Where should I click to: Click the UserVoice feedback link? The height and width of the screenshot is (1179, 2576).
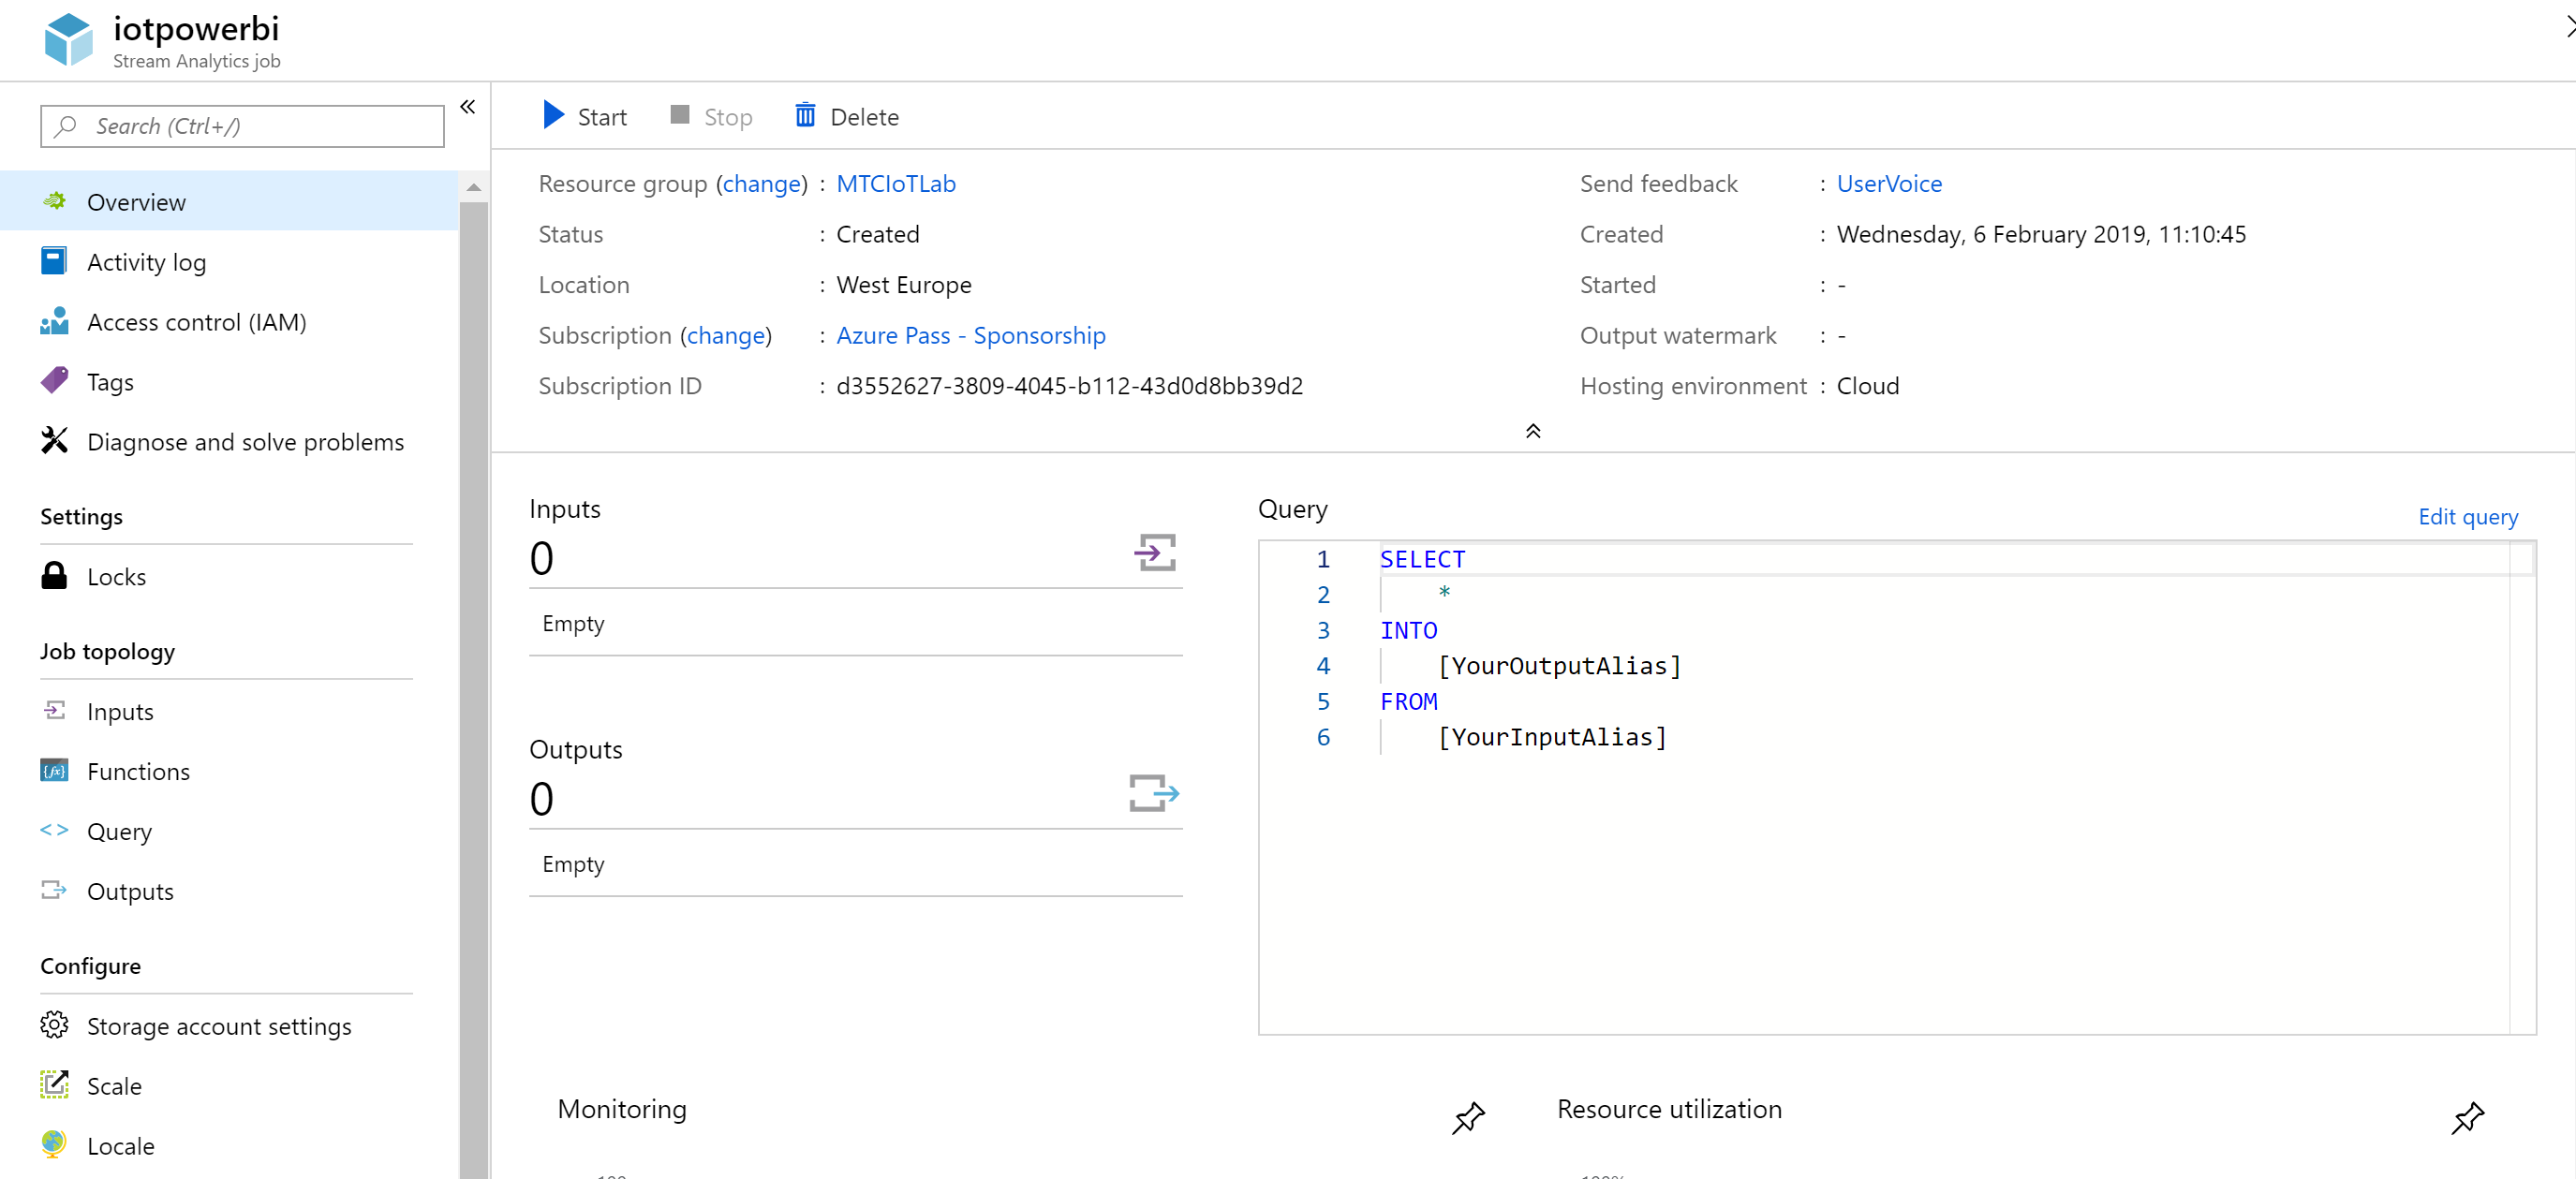1888,184
